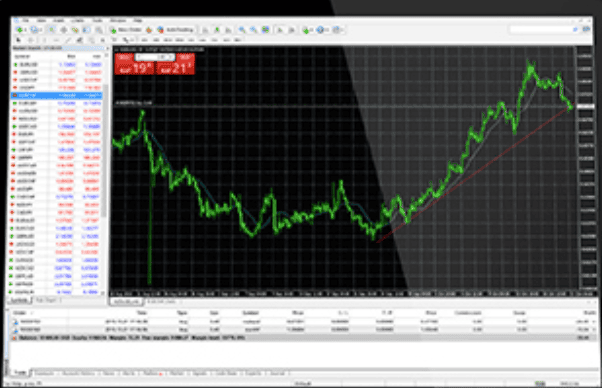
Task: Tile chart windows icon
Action: (x=265, y=30)
